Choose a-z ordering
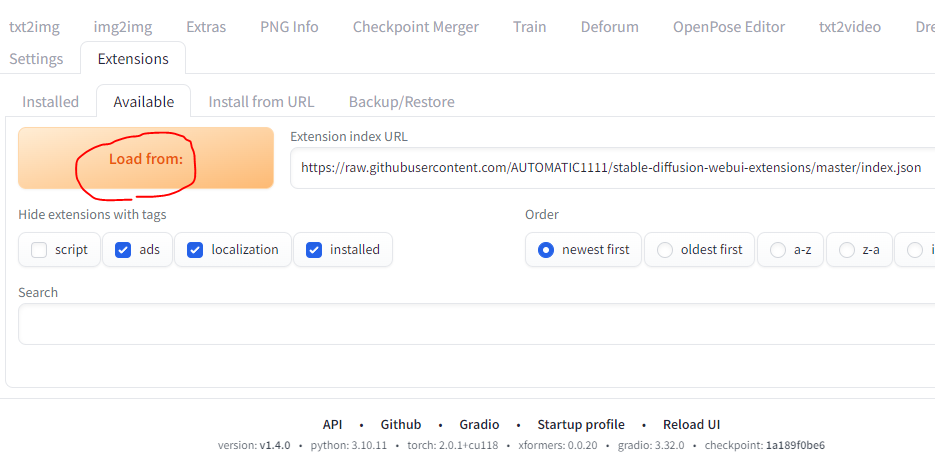This screenshot has width=935, height=458. click(x=791, y=249)
